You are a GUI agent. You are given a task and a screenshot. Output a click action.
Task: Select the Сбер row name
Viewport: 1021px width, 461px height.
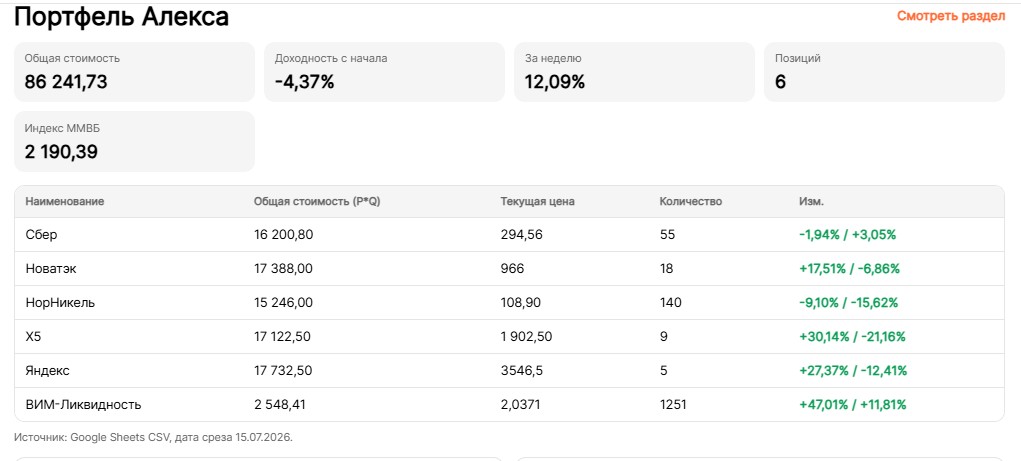tap(41, 234)
